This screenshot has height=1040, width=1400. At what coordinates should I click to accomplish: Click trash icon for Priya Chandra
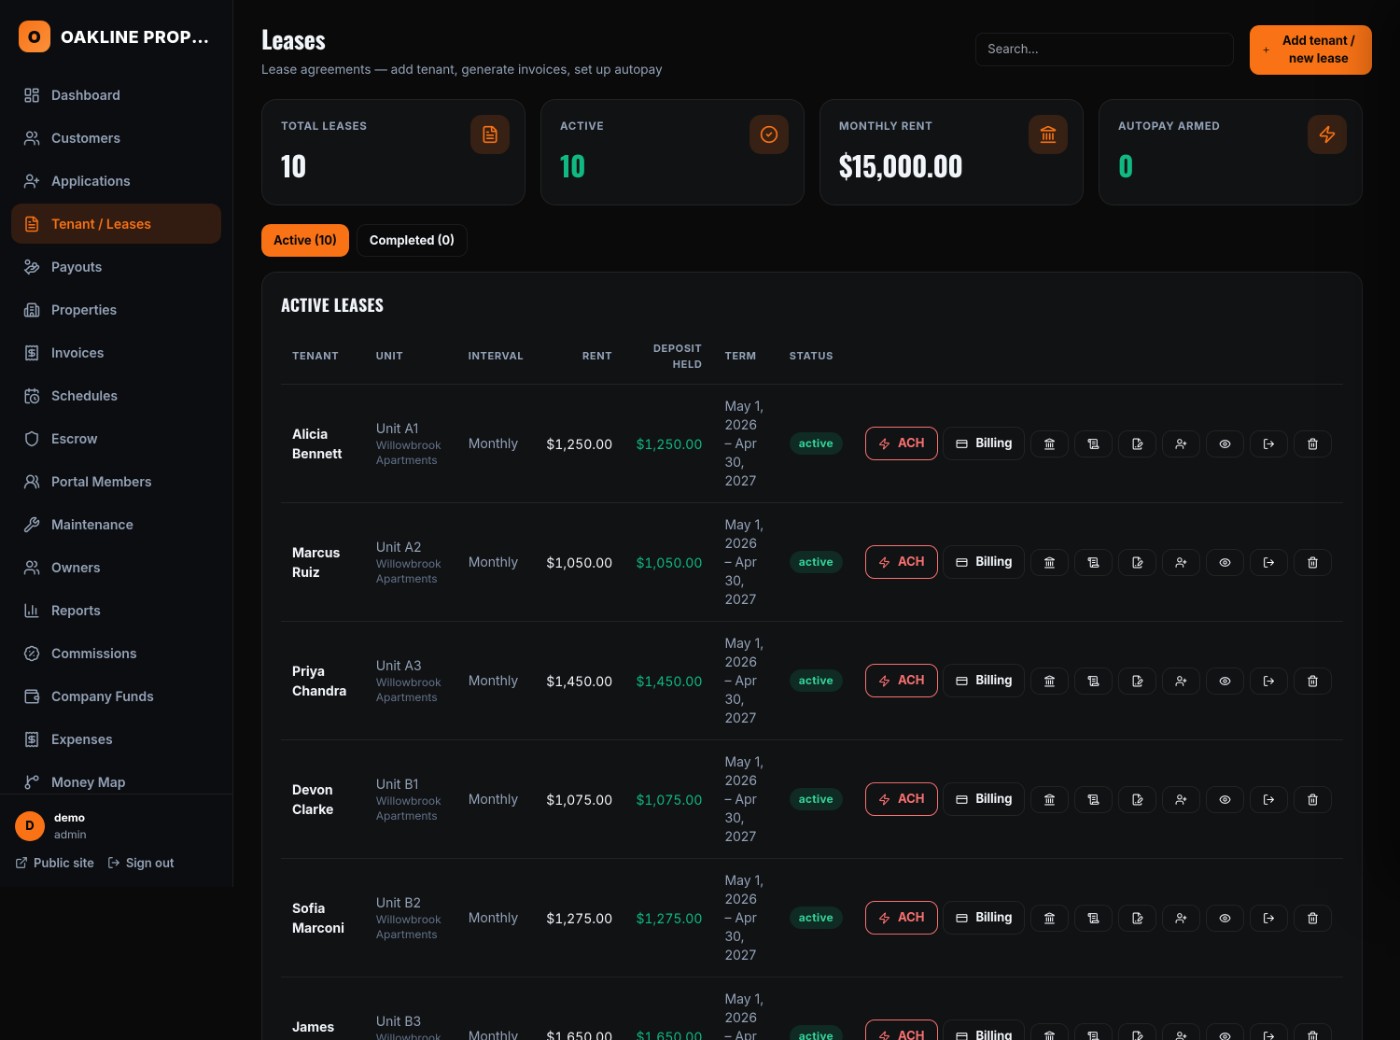1313,681
